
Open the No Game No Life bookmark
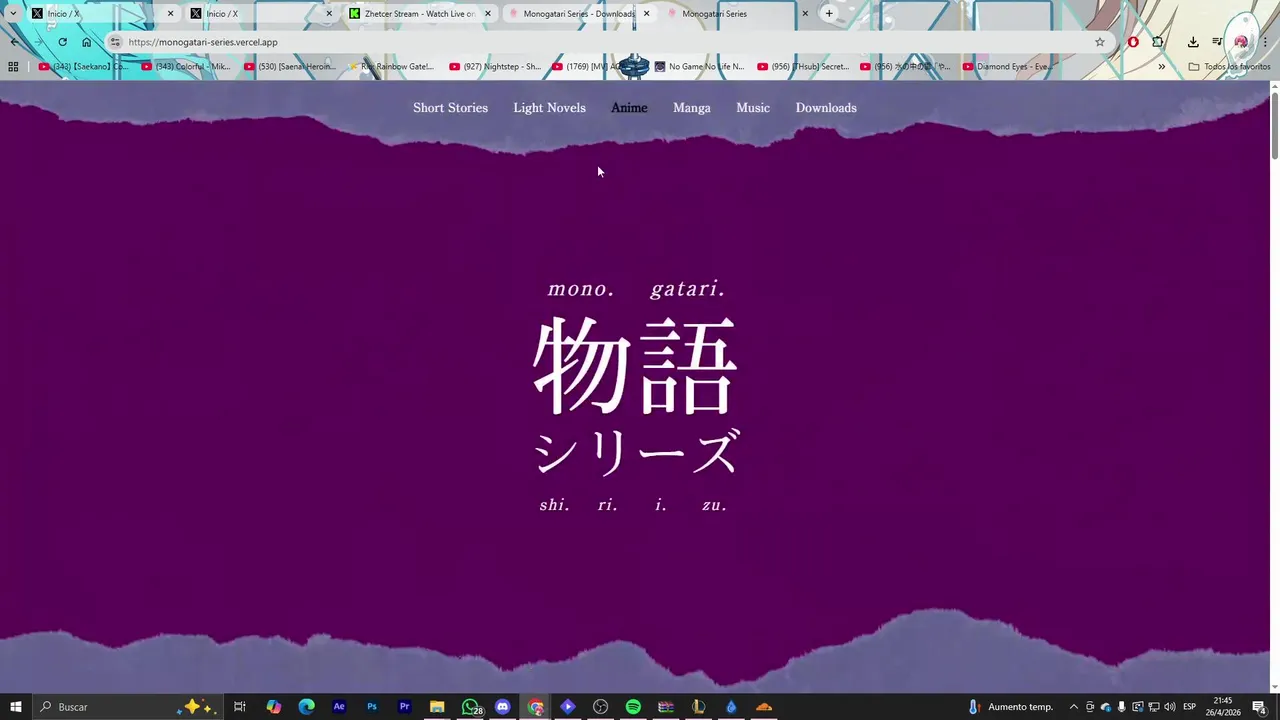(x=699, y=67)
